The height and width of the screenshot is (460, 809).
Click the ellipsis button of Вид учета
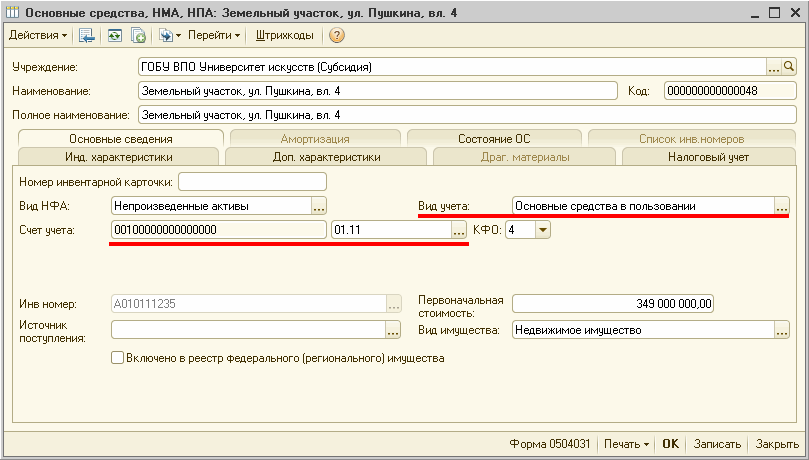click(781, 206)
